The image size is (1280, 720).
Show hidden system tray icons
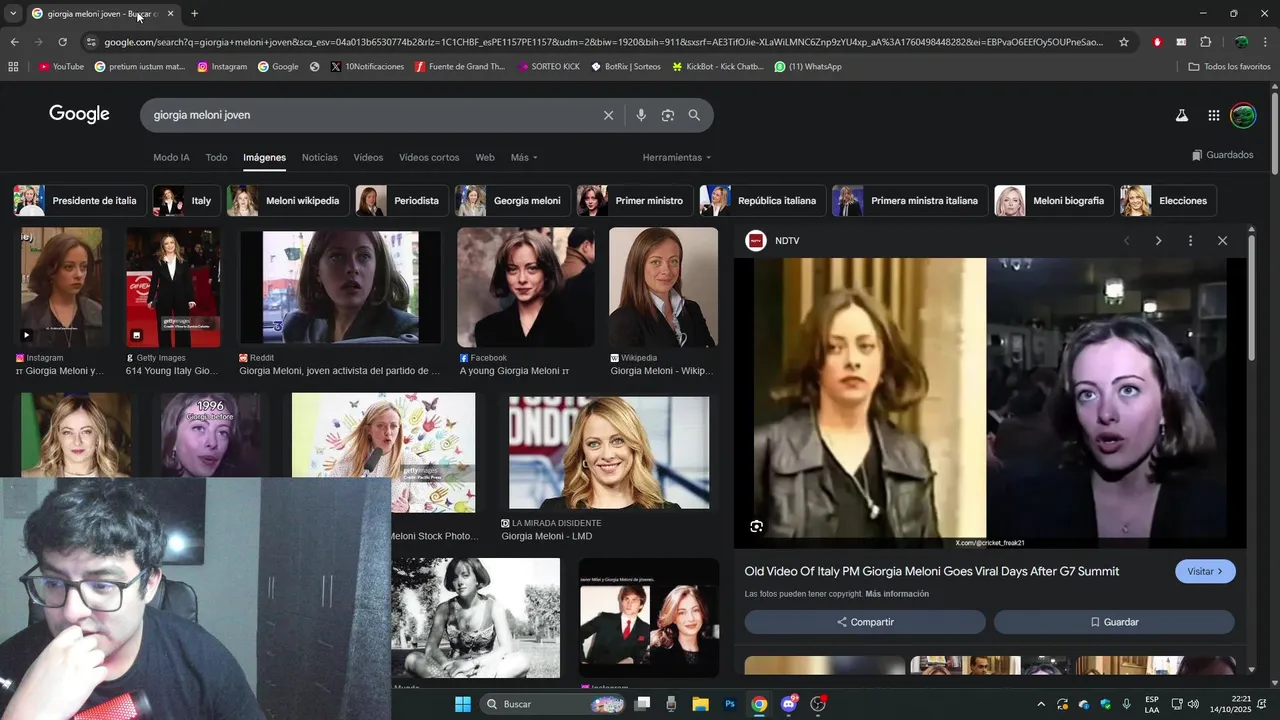(x=1040, y=704)
